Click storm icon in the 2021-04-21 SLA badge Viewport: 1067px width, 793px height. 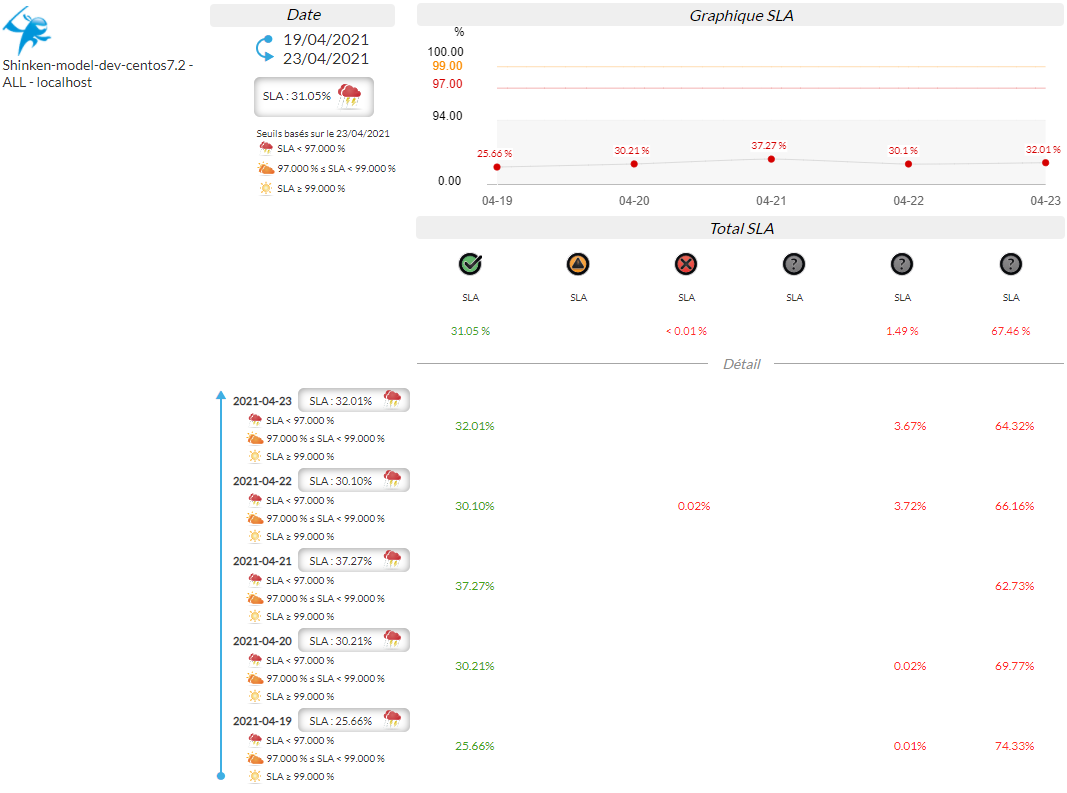pos(392,560)
